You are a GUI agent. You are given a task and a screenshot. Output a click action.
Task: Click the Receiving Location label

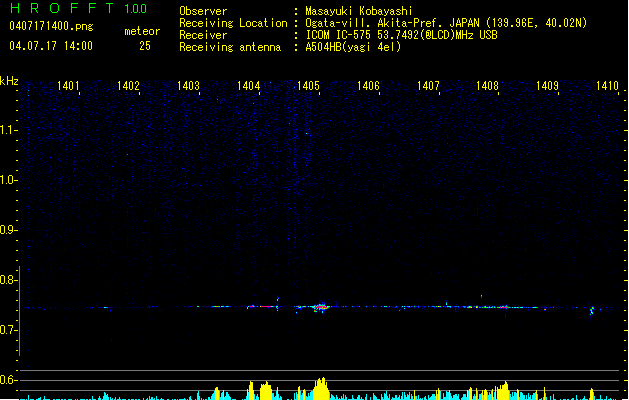[x=233, y=23]
